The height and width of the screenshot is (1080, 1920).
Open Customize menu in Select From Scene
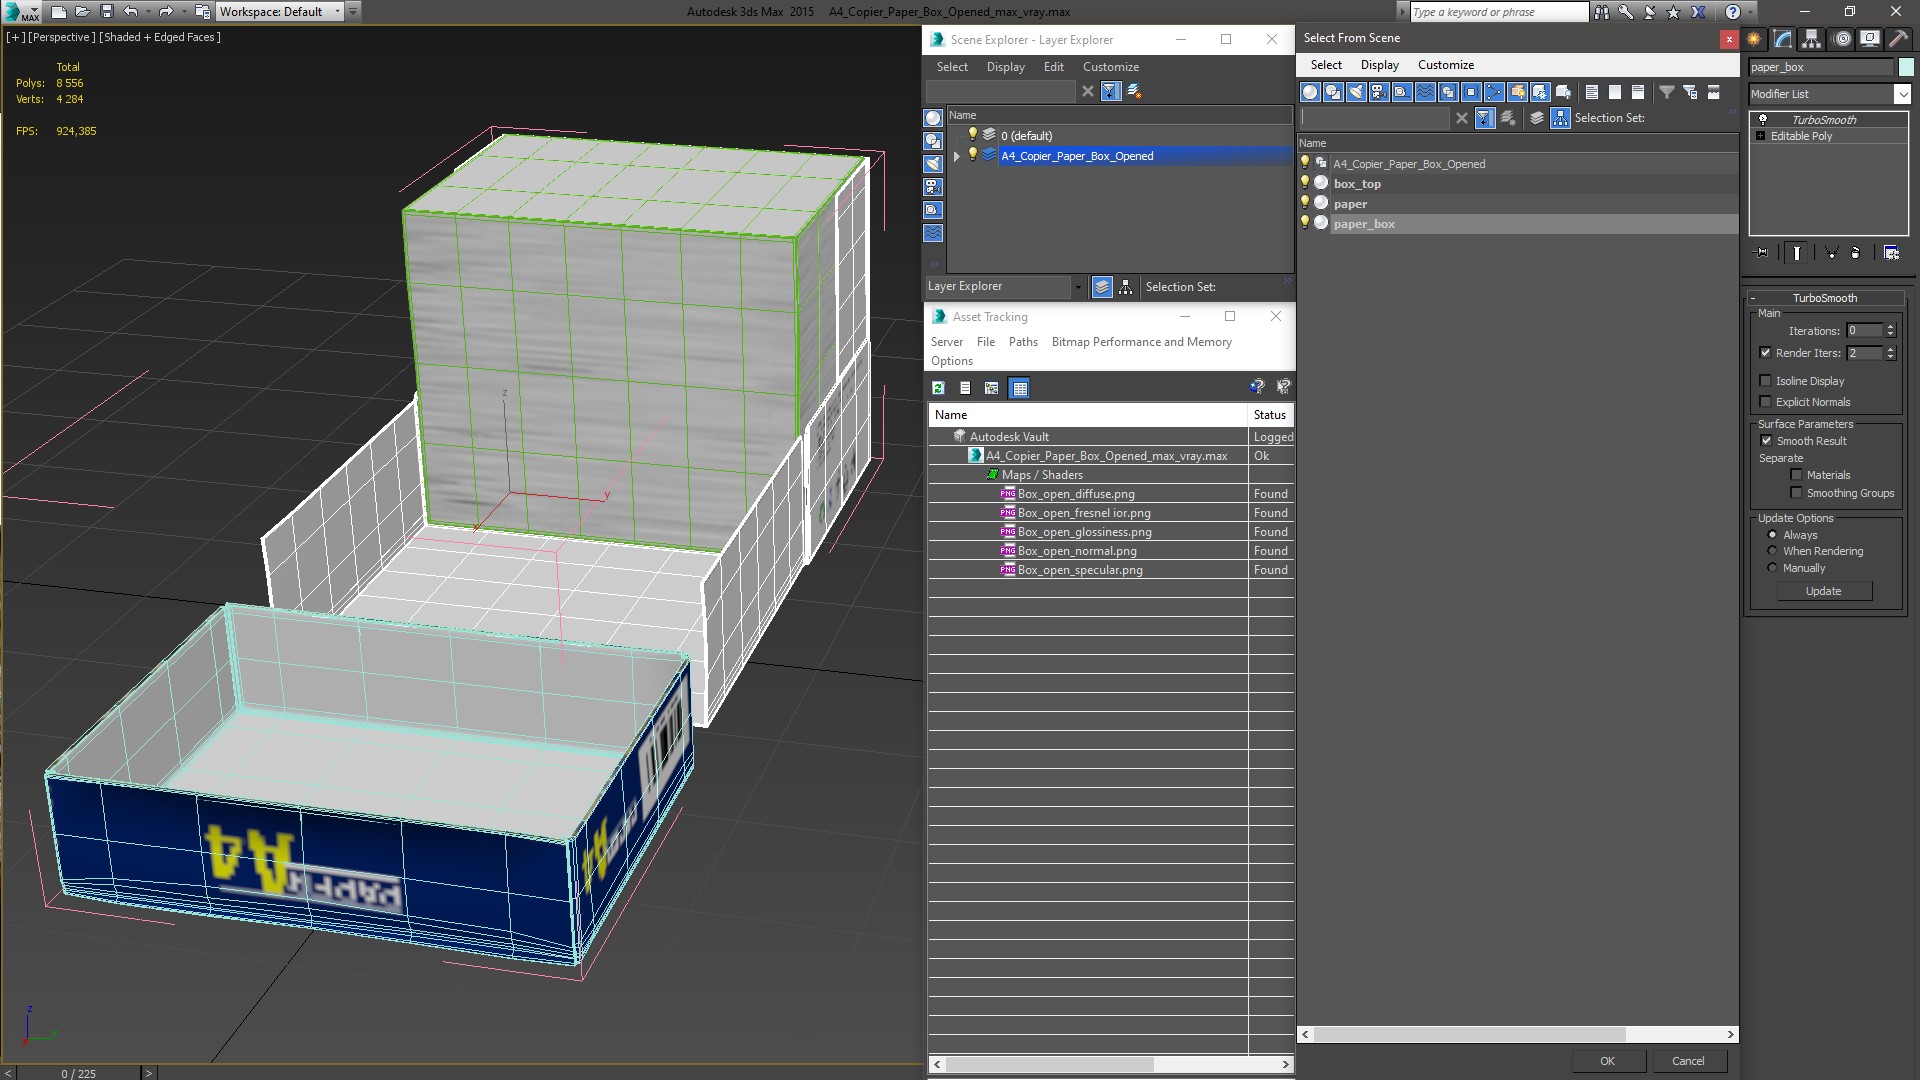coord(1445,65)
